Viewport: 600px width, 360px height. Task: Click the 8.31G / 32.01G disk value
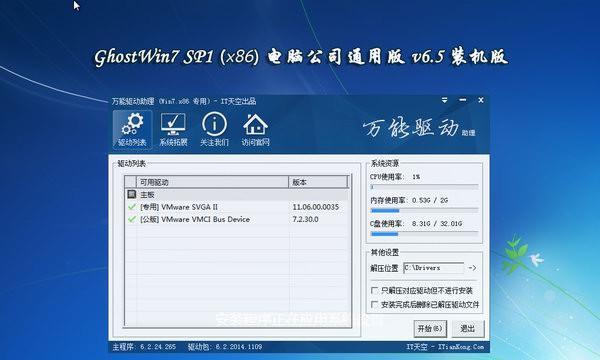[x=437, y=223]
